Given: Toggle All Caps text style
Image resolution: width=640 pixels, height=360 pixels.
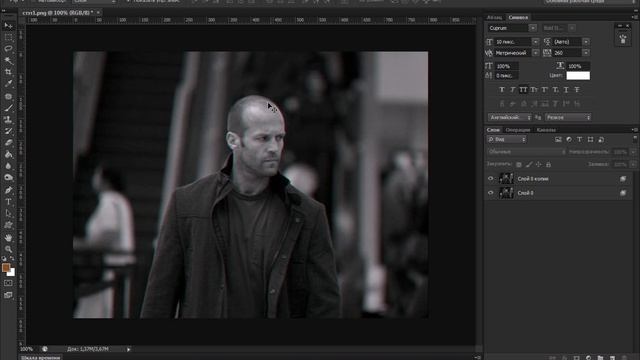Looking at the screenshot, I should (x=523, y=90).
